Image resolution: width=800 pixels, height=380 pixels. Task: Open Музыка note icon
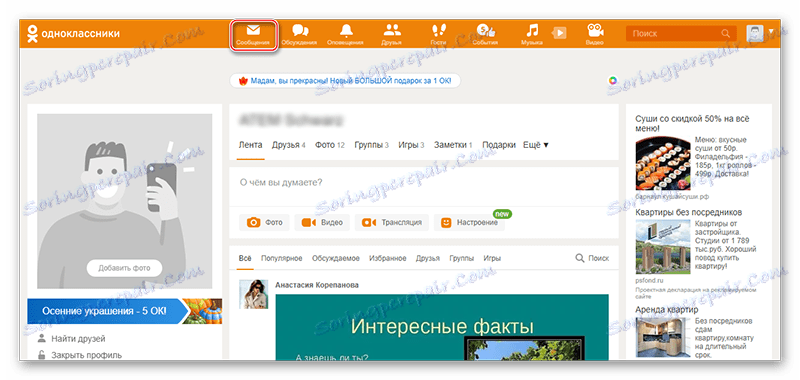pyautogui.click(x=532, y=34)
